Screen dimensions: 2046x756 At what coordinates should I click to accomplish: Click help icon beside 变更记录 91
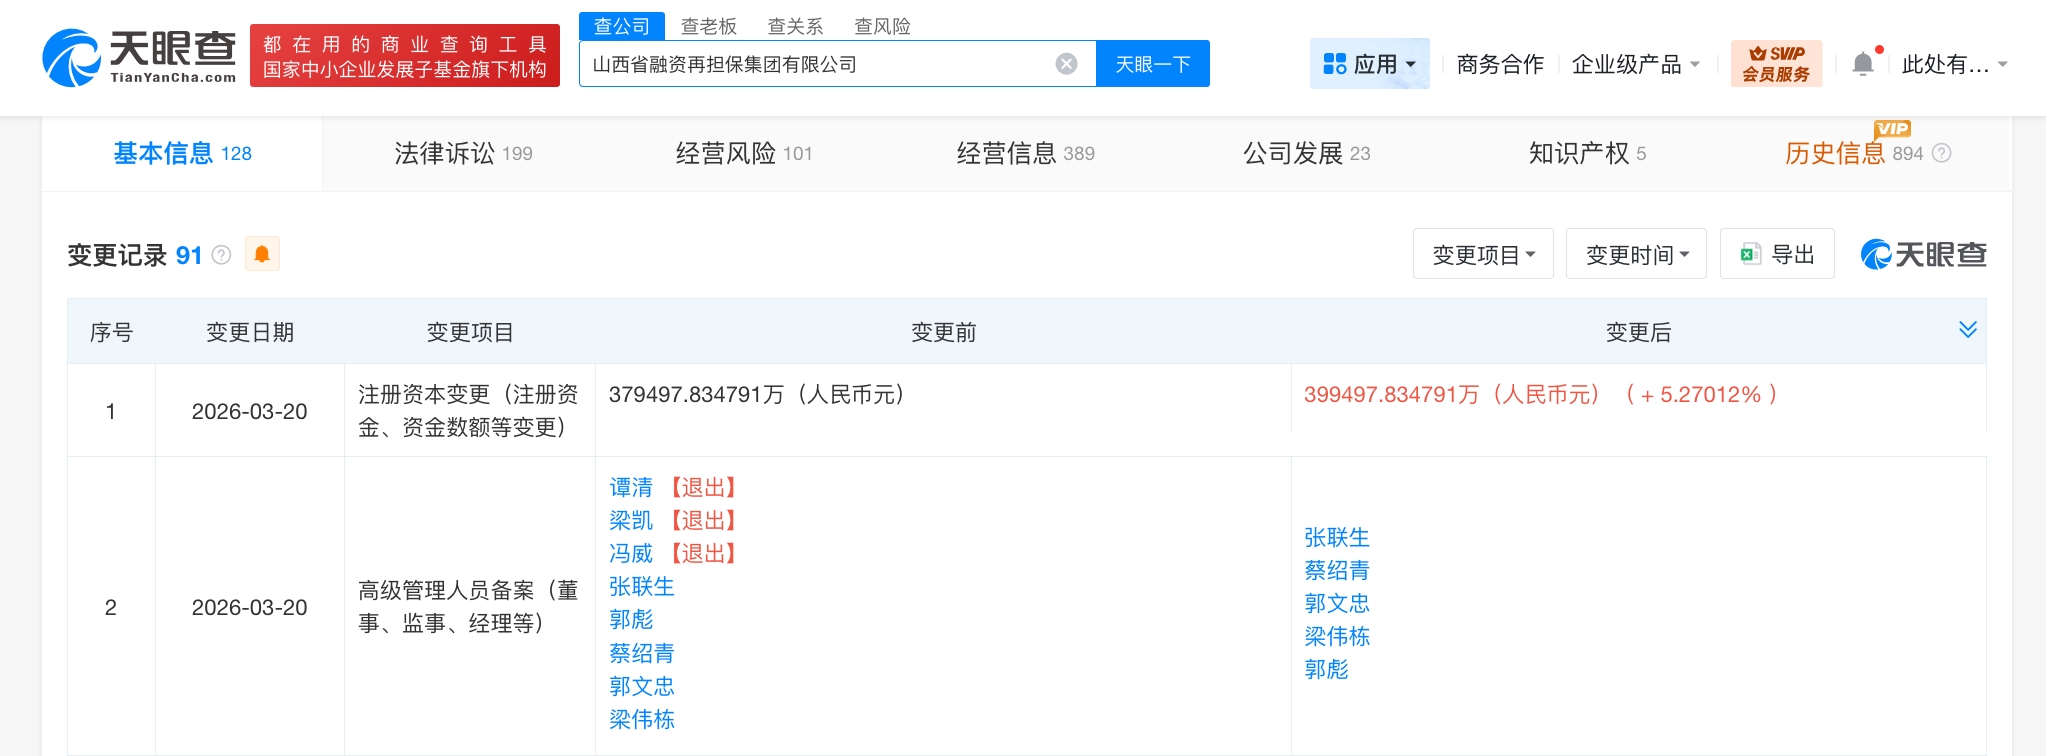[x=222, y=255]
